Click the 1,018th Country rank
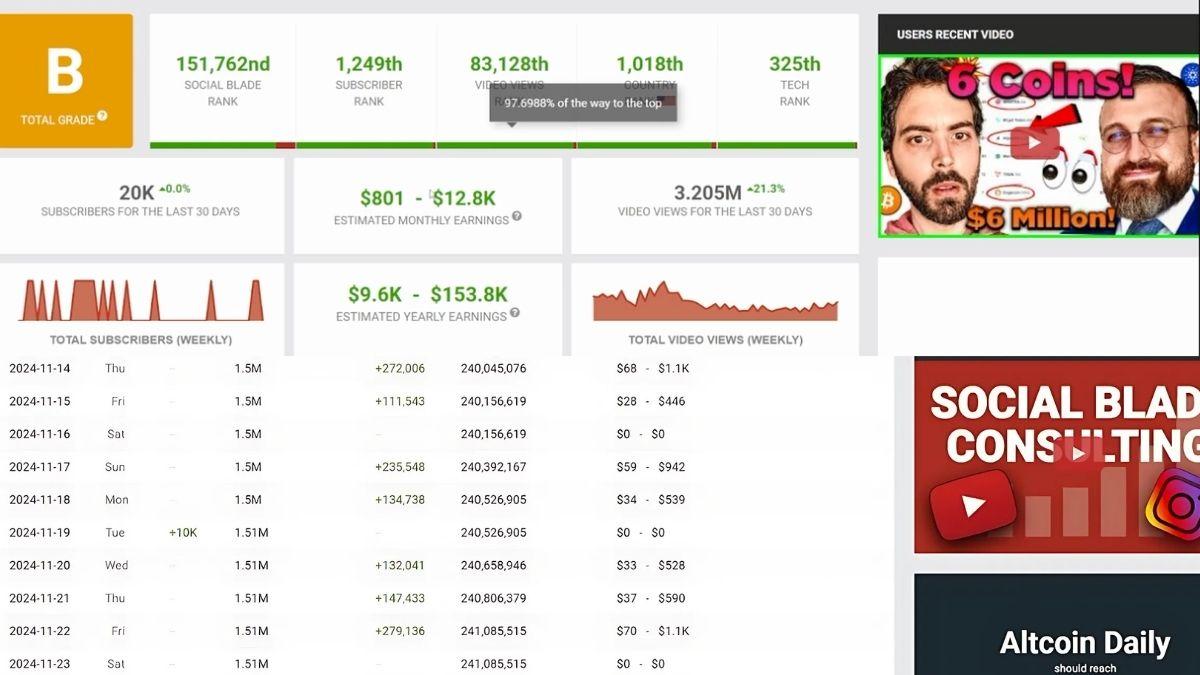 (649, 64)
